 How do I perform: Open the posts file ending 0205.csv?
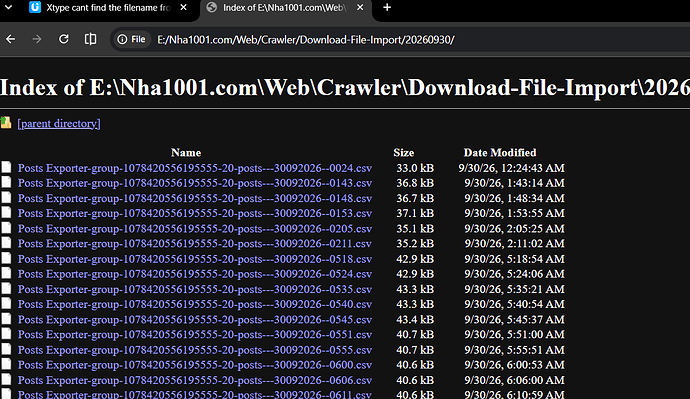(x=195, y=229)
